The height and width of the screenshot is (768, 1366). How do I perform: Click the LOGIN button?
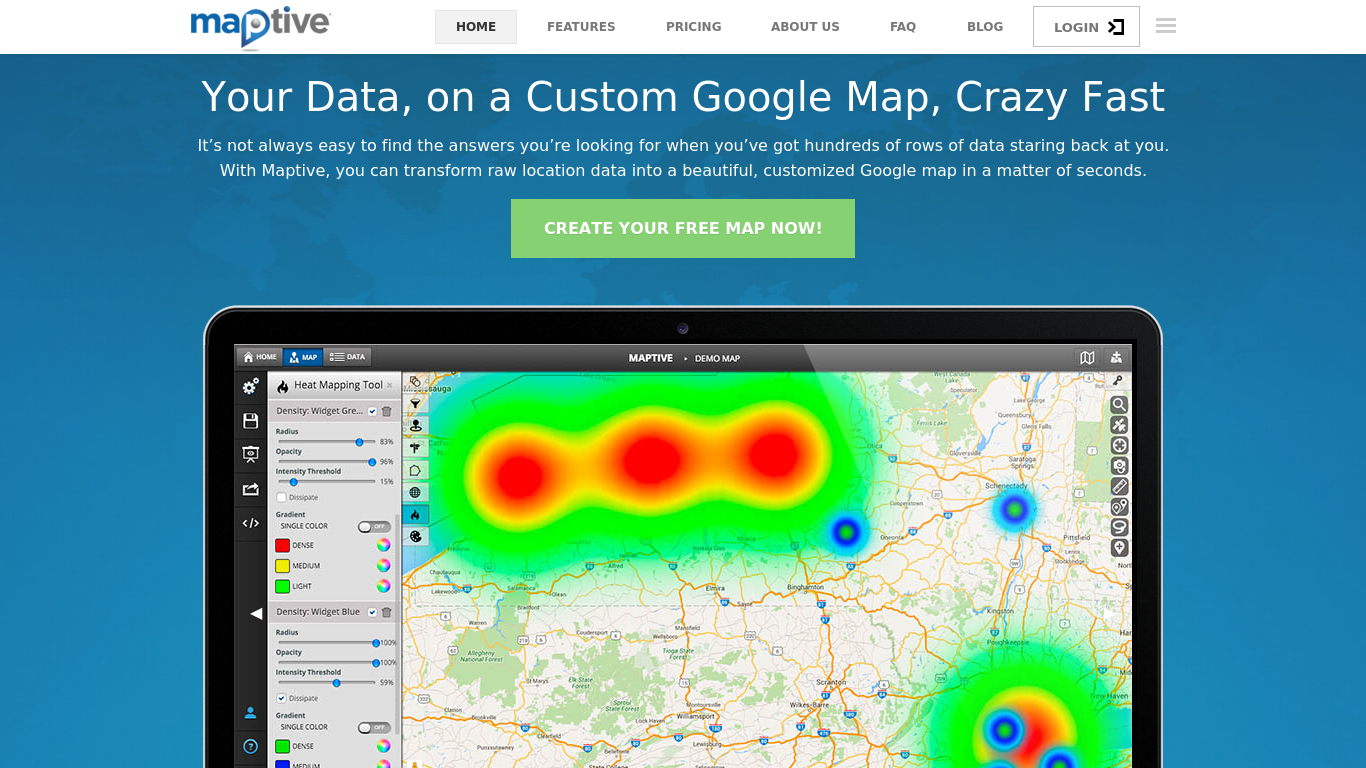pos(1086,27)
